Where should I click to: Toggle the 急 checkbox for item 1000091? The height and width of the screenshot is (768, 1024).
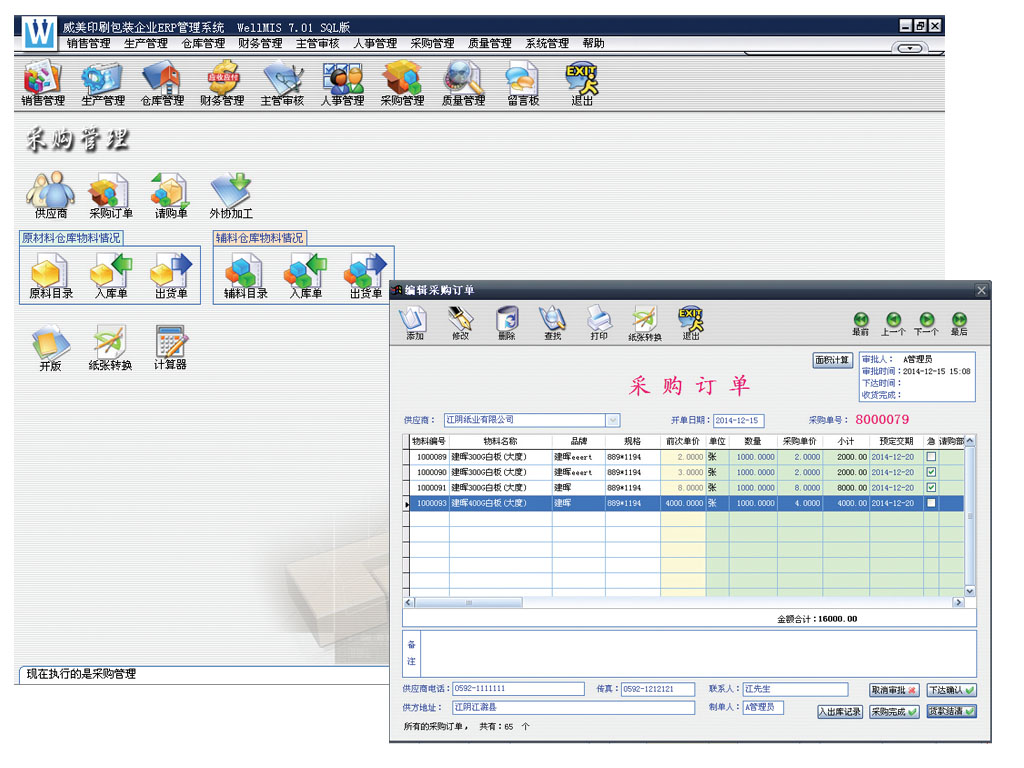pos(931,487)
